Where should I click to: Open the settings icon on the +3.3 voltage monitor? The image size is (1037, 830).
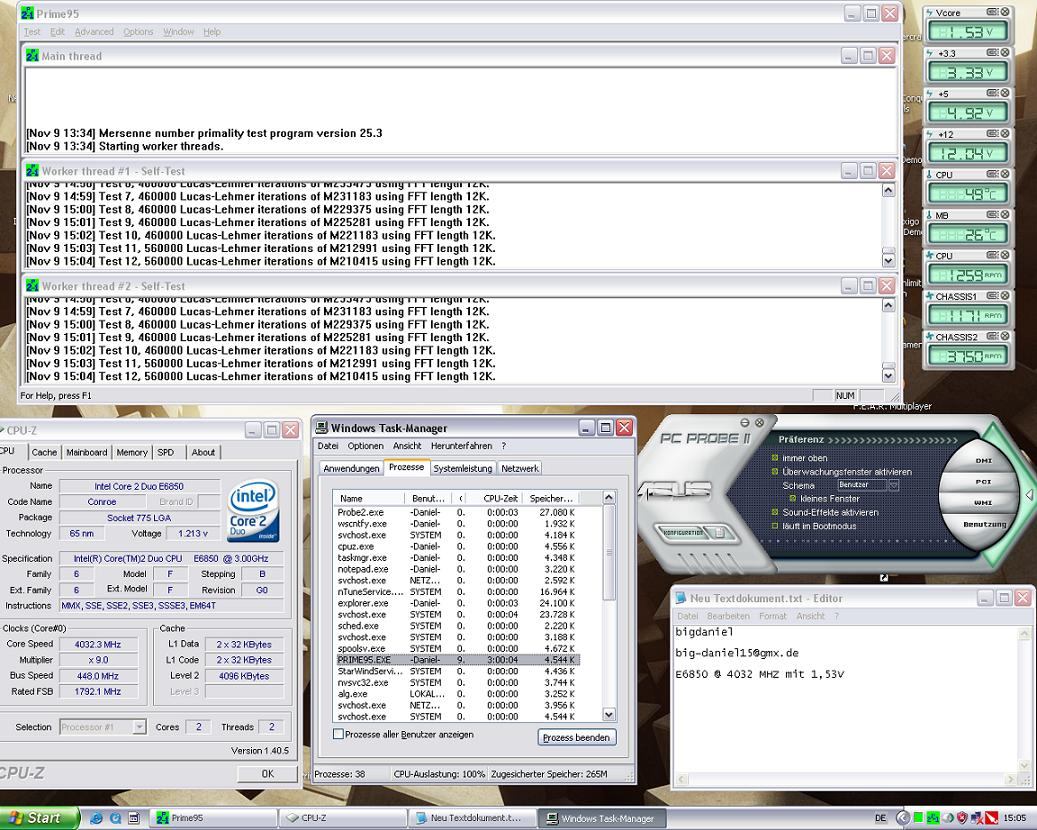pos(992,52)
